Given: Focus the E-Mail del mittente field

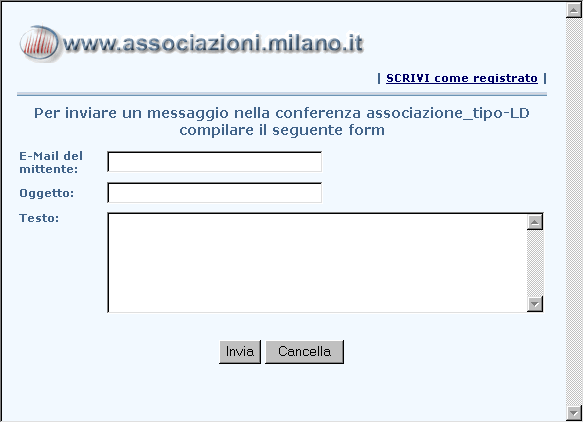Looking at the screenshot, I should 215,162.
